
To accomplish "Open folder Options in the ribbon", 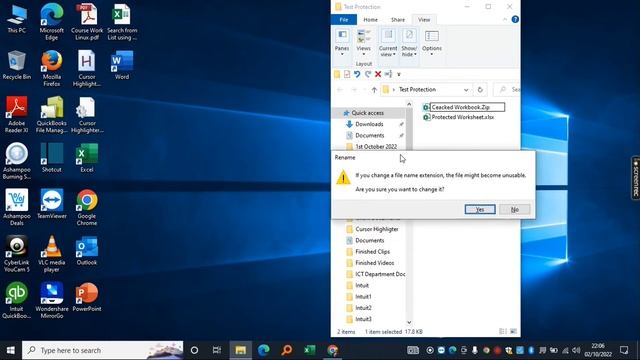I will (x=432, y=42).
